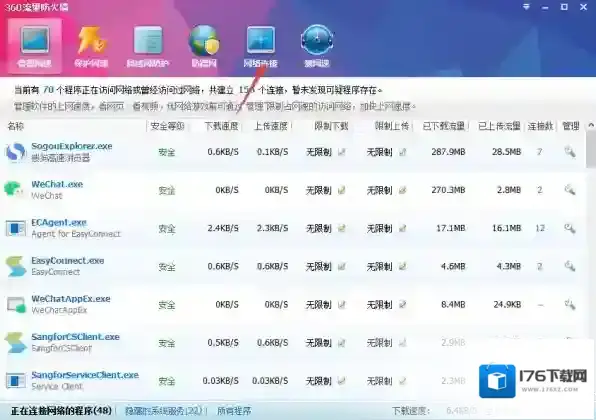Switch to the 防蹭网 tab
This screenshot has width=596, height=420.
point(204,46)
